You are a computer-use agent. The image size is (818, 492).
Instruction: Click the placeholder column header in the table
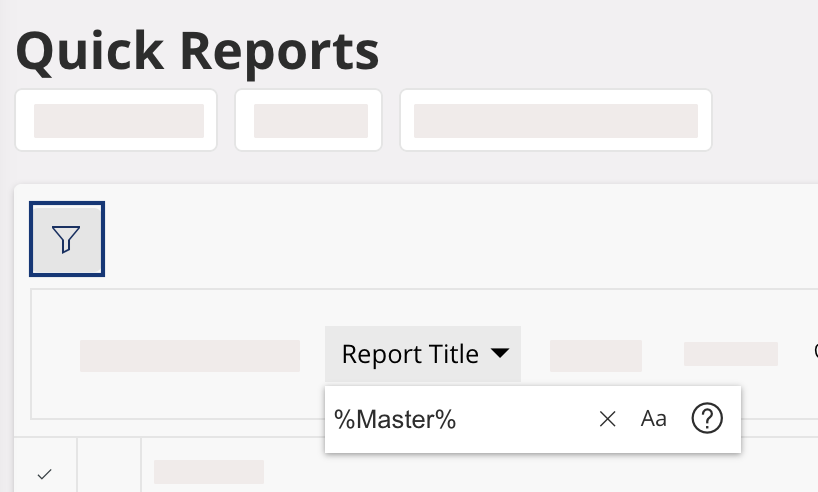pyautogui.click(x=209, y=472)
